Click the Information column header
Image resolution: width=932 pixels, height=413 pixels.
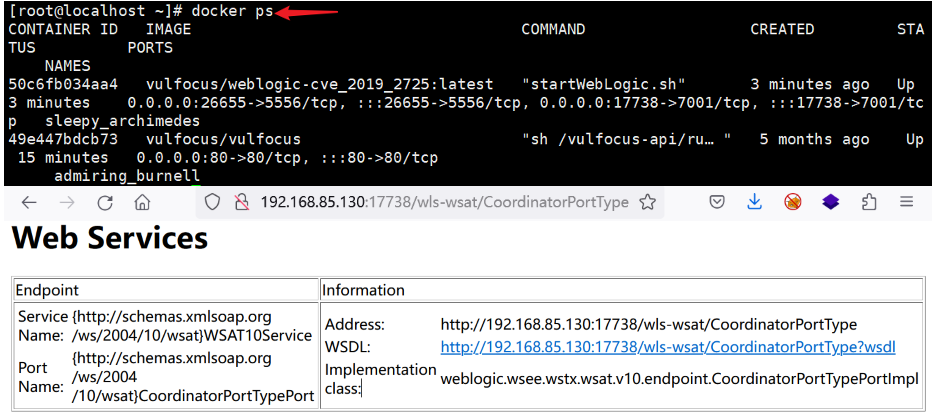363,290
